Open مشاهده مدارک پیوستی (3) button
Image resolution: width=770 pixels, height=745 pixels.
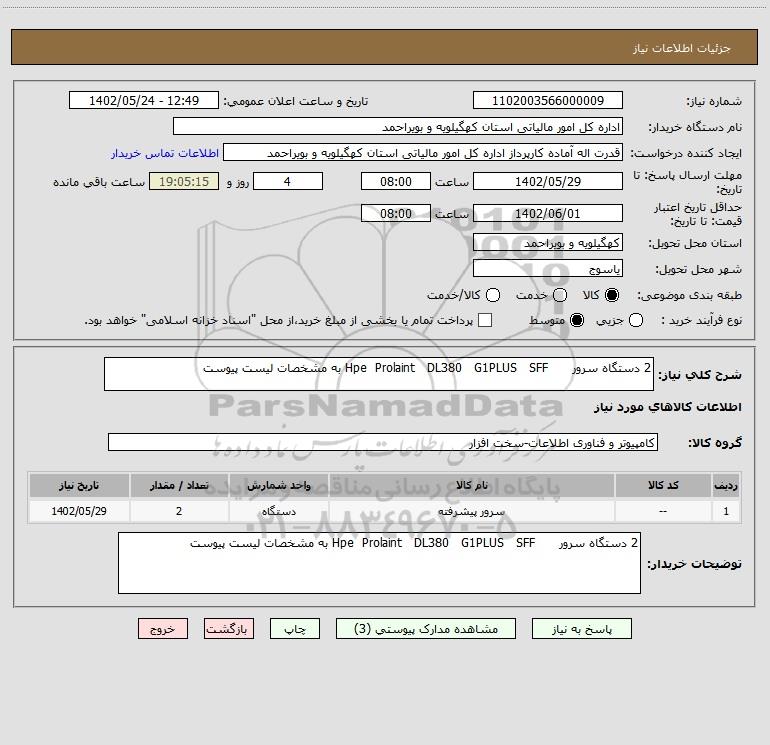pos(426,629)
